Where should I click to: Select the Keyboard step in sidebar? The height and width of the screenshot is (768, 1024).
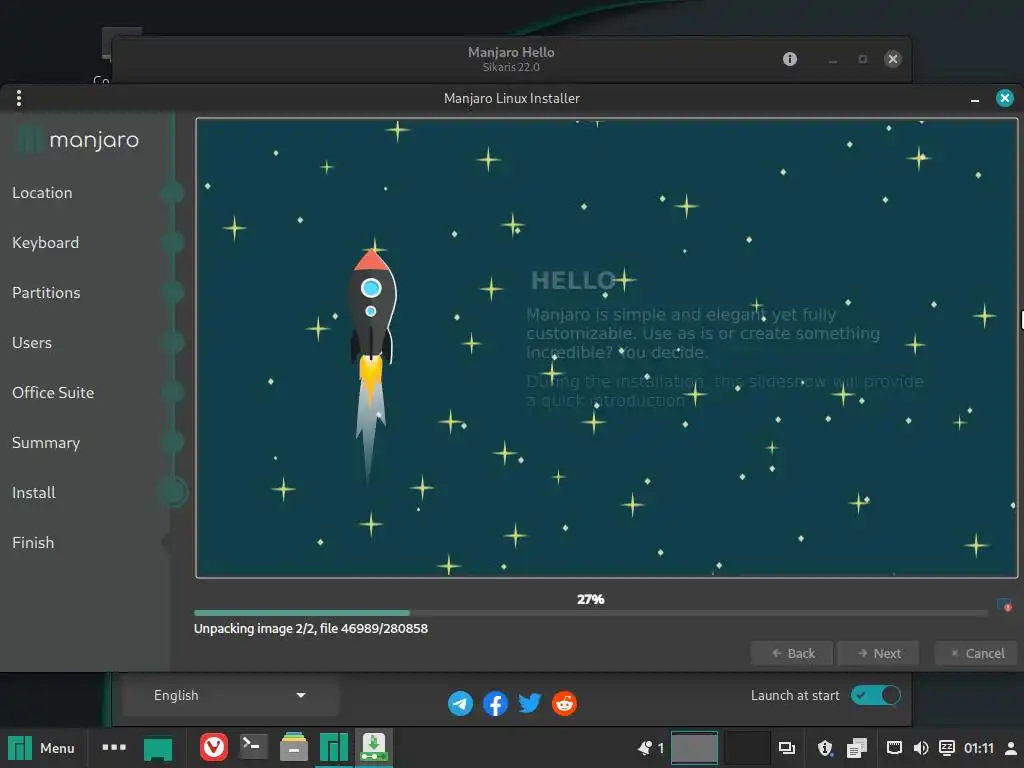(x=46, y=242)
